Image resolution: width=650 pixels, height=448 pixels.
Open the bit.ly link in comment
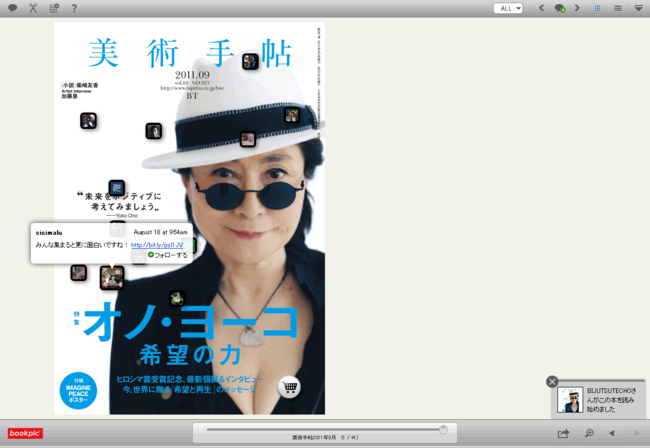(157, 245)
